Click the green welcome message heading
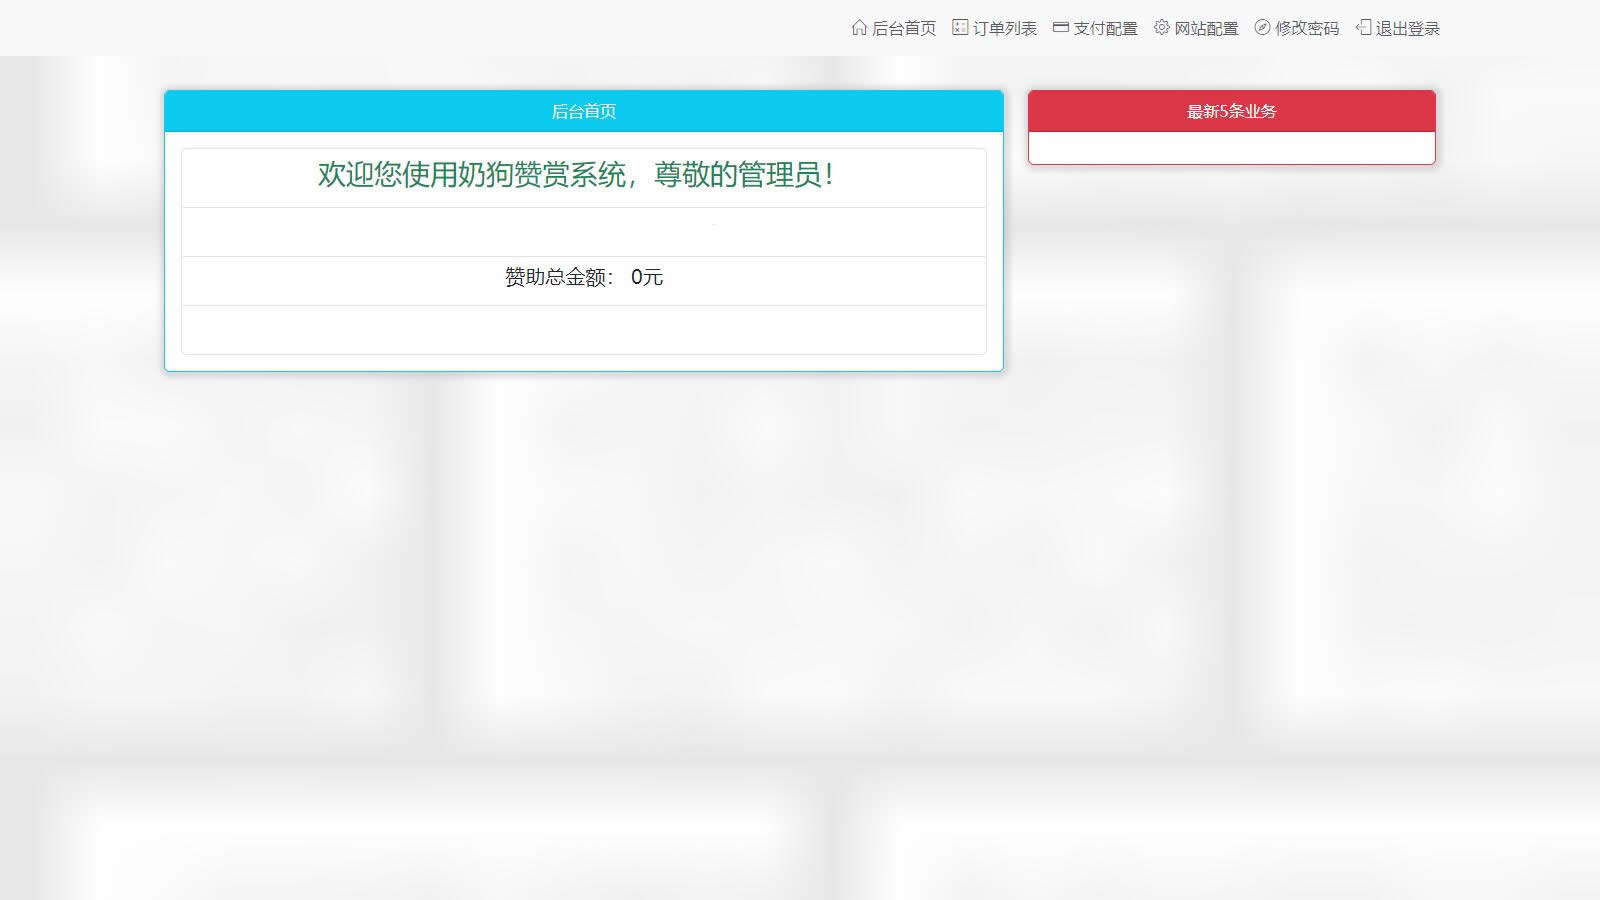The height and width of the screenshot is (900, 1600). click(576, 175)
